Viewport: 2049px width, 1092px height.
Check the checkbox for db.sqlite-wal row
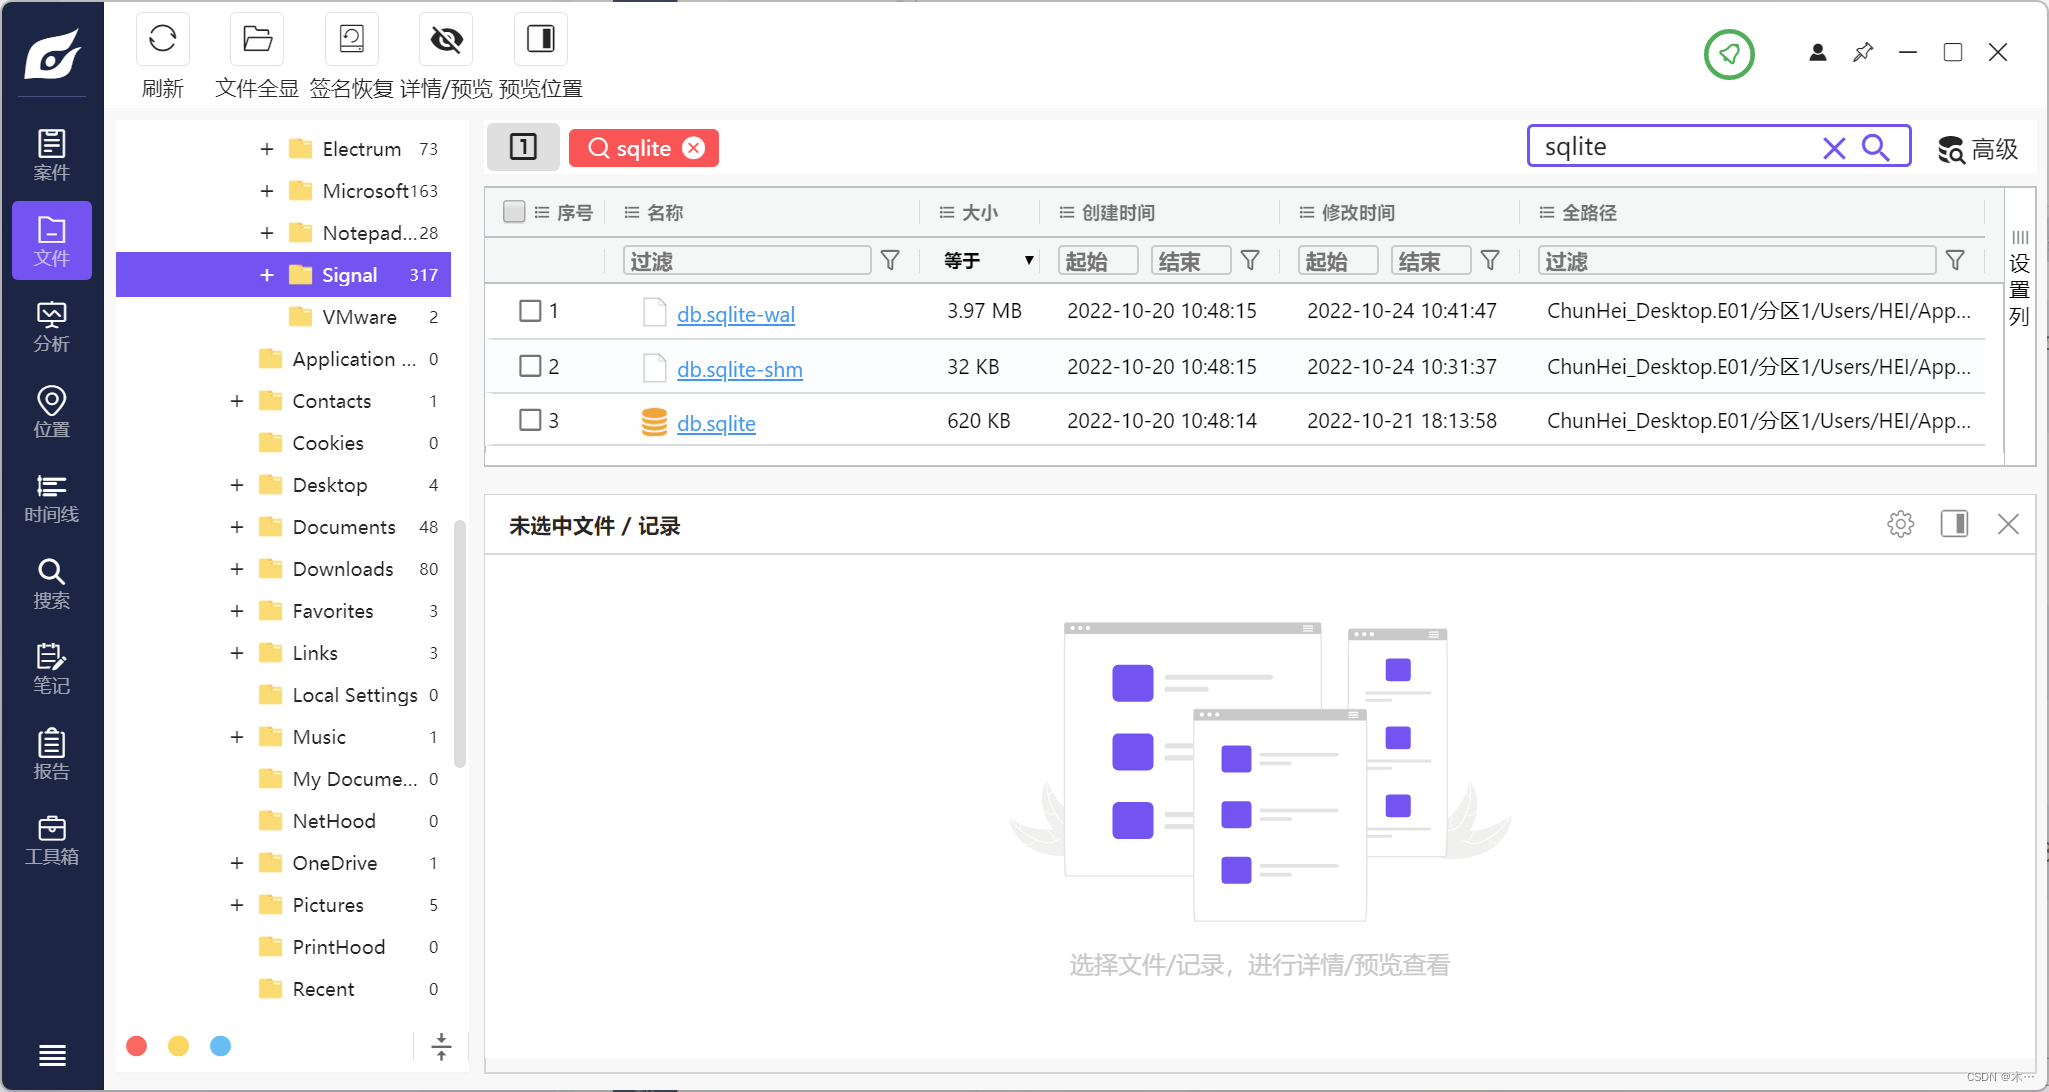[530, 311]
